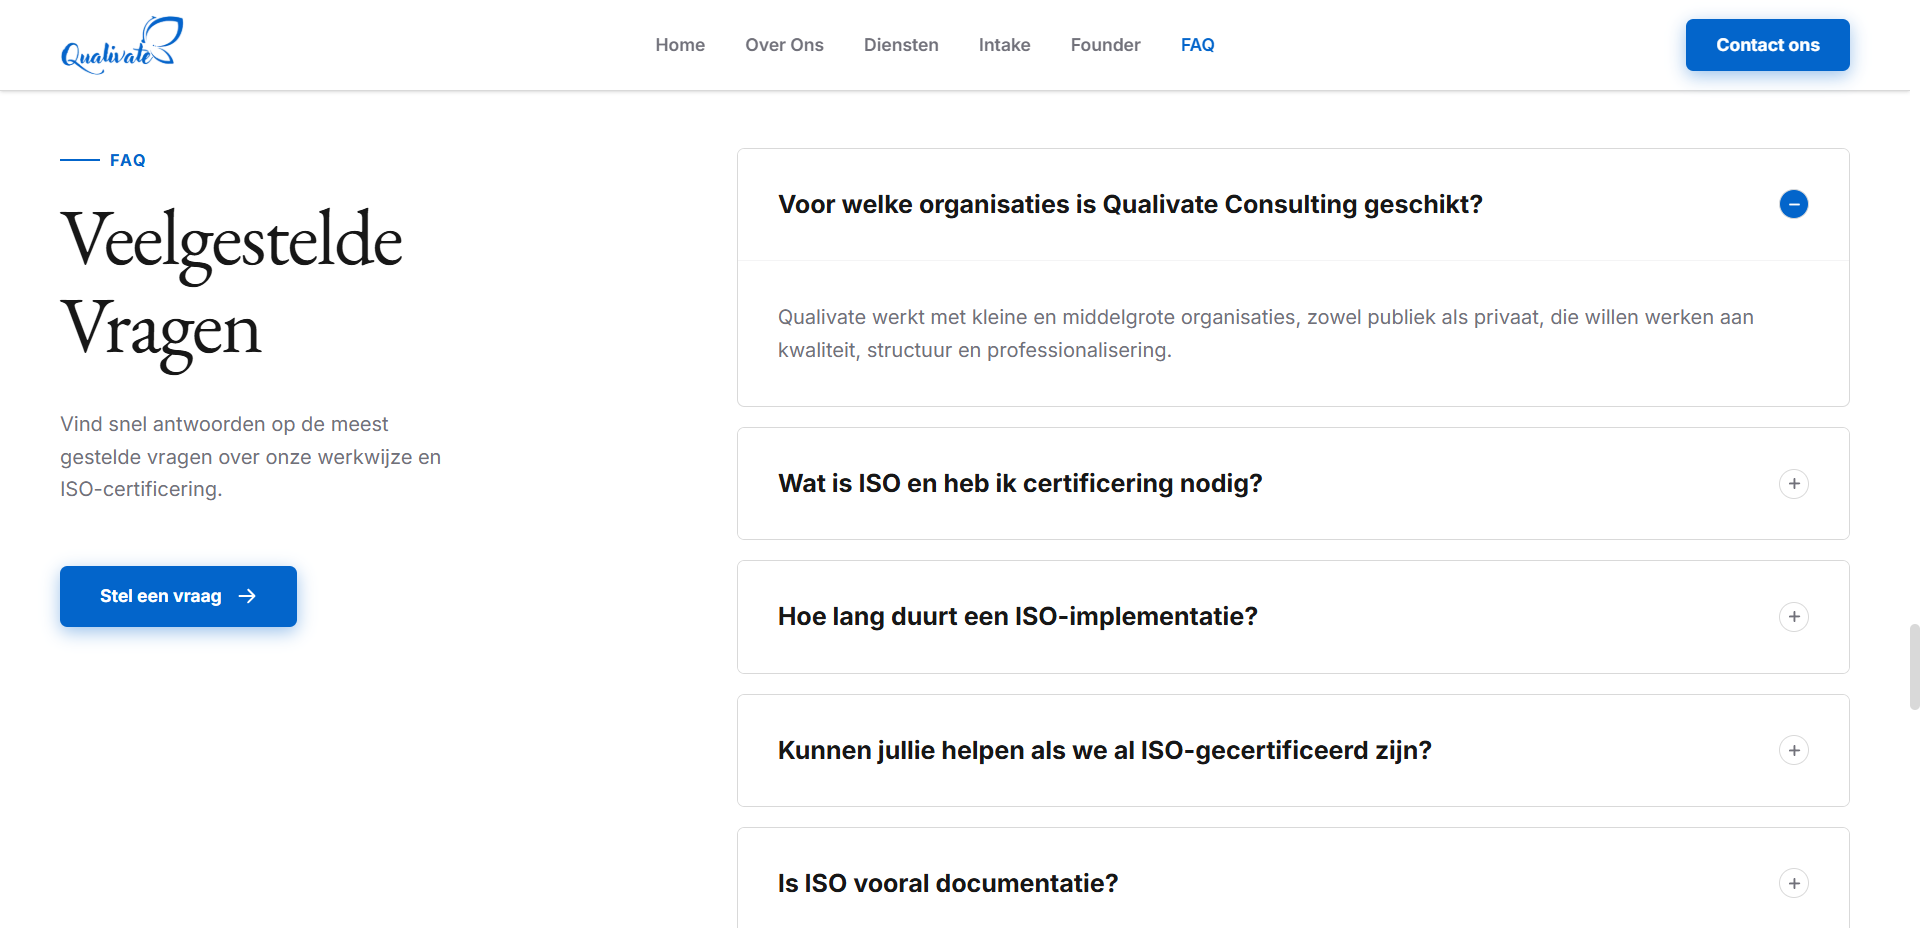Toggle the 'Voor welke organisaties' question heading
Screen dimensions: 1920x928
coord(1129,205)
